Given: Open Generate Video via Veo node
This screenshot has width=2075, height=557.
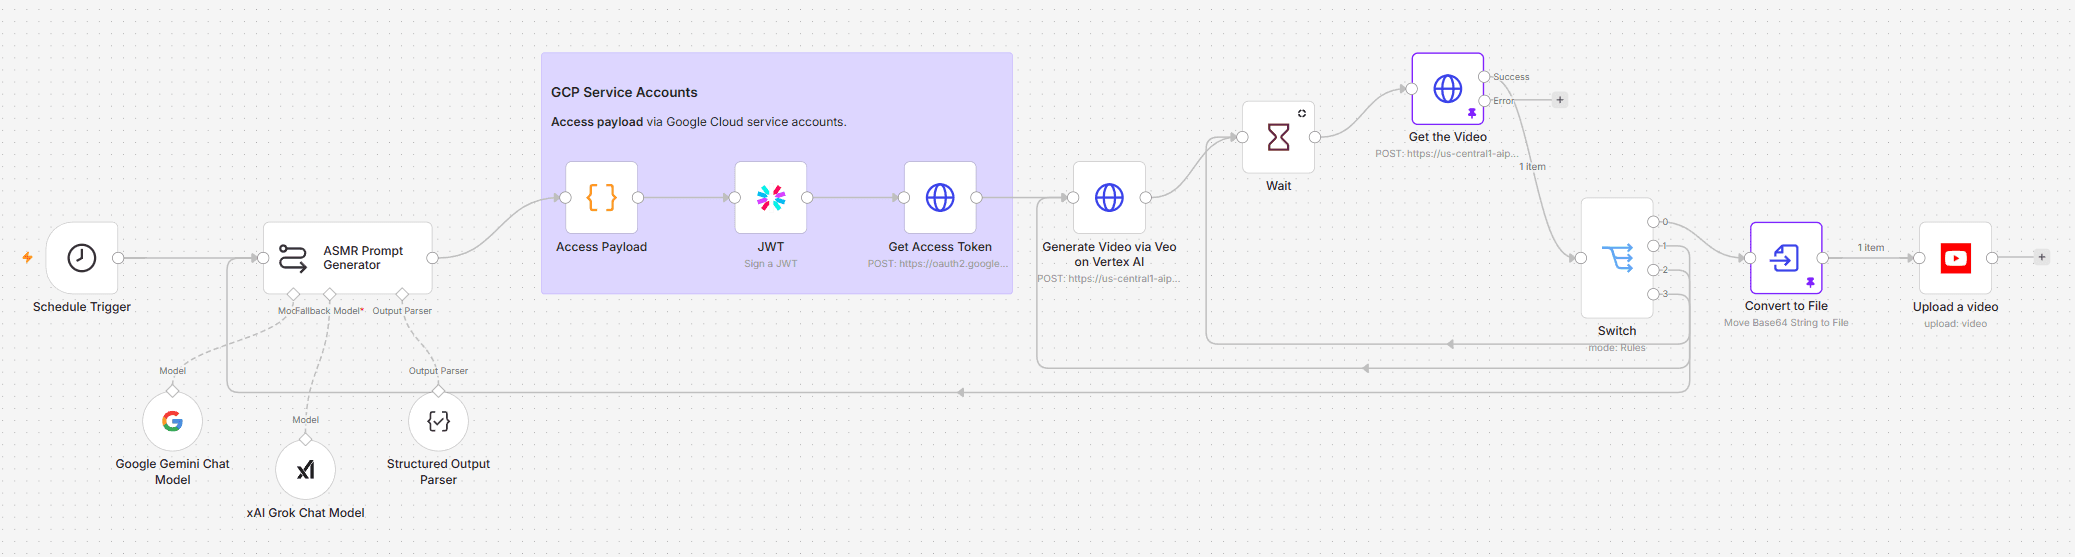Looking at the screenshot, I should click(1109, 198).
